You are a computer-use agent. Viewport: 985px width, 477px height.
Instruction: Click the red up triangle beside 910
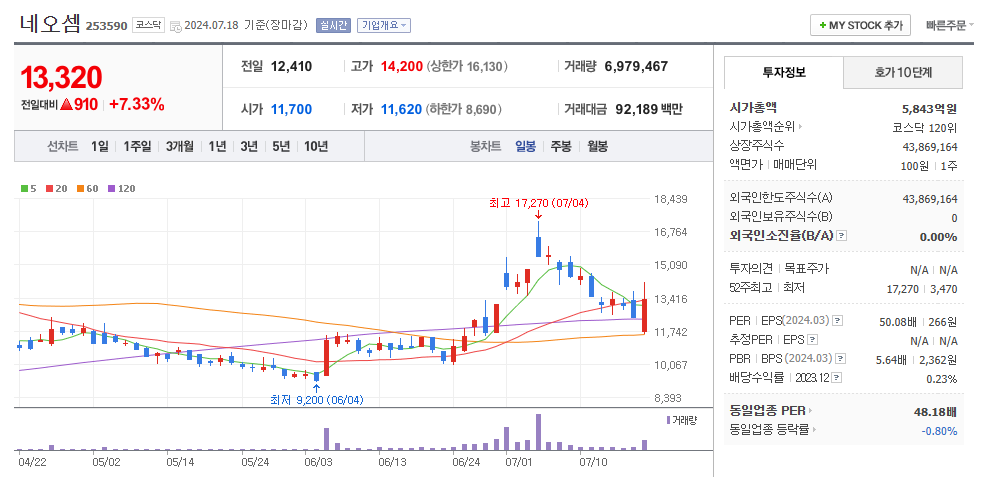tap(67, 105)
